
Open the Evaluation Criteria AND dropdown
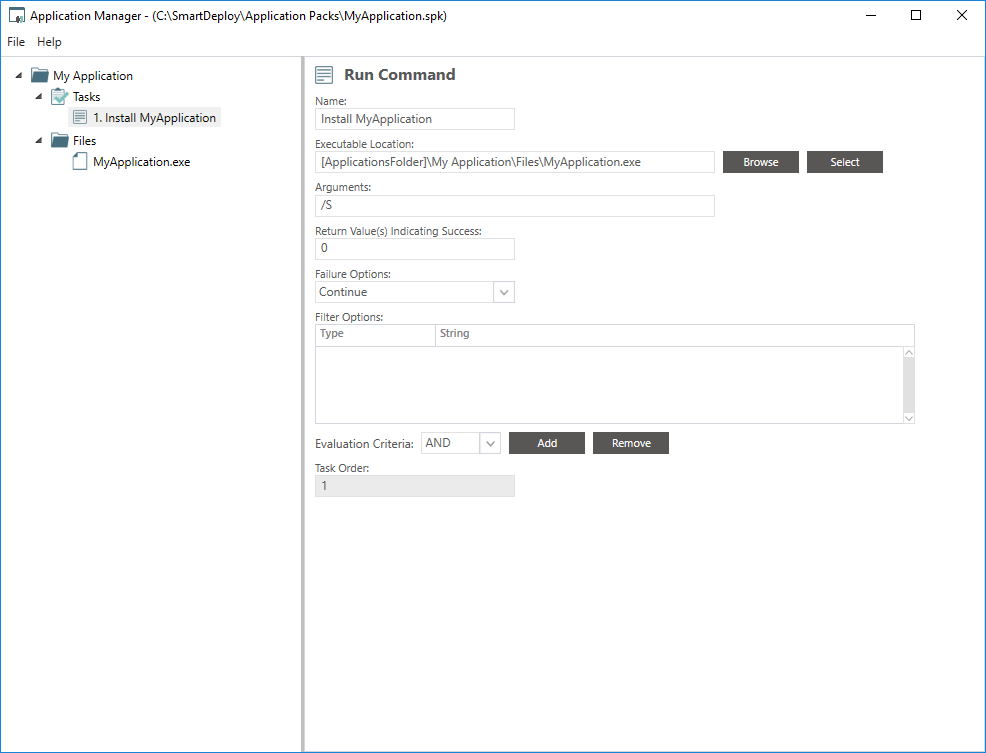[x=490, y=443]
